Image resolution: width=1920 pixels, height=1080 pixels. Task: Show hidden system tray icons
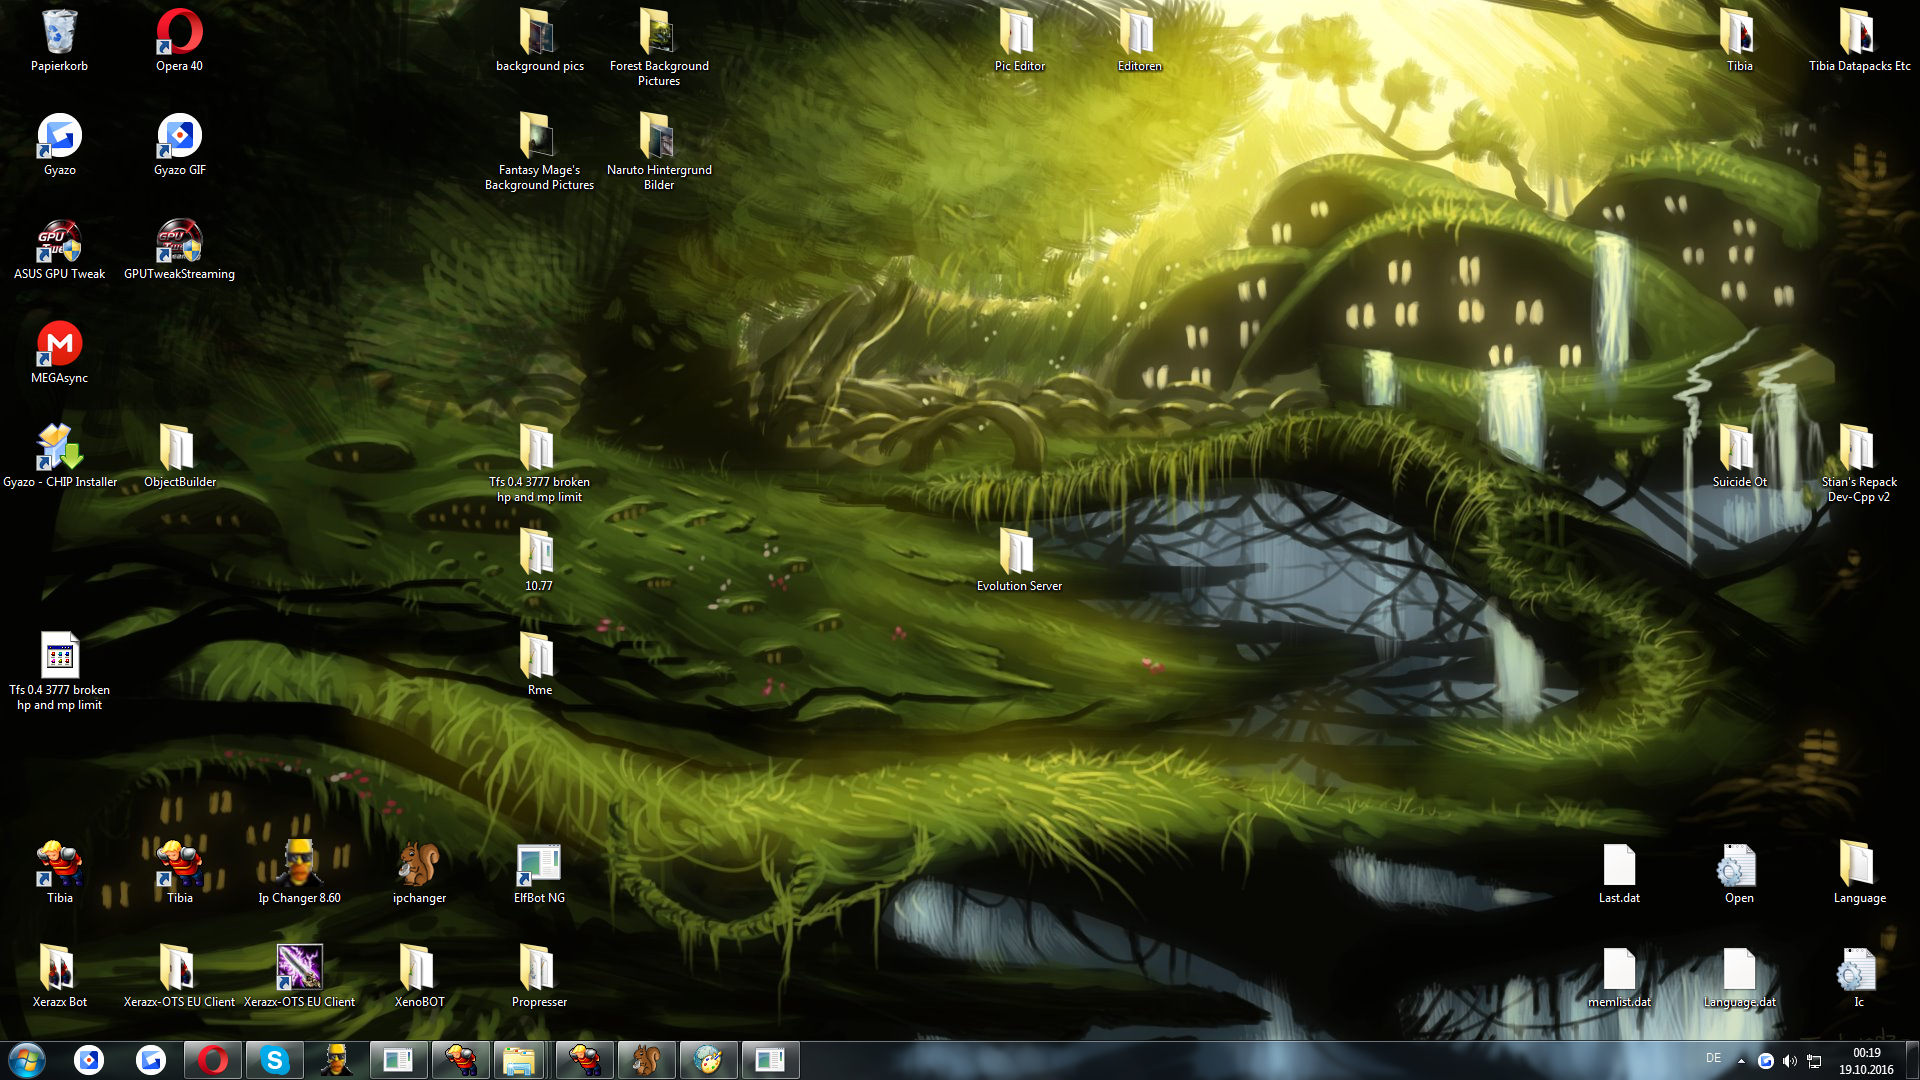point(1741,1061)
